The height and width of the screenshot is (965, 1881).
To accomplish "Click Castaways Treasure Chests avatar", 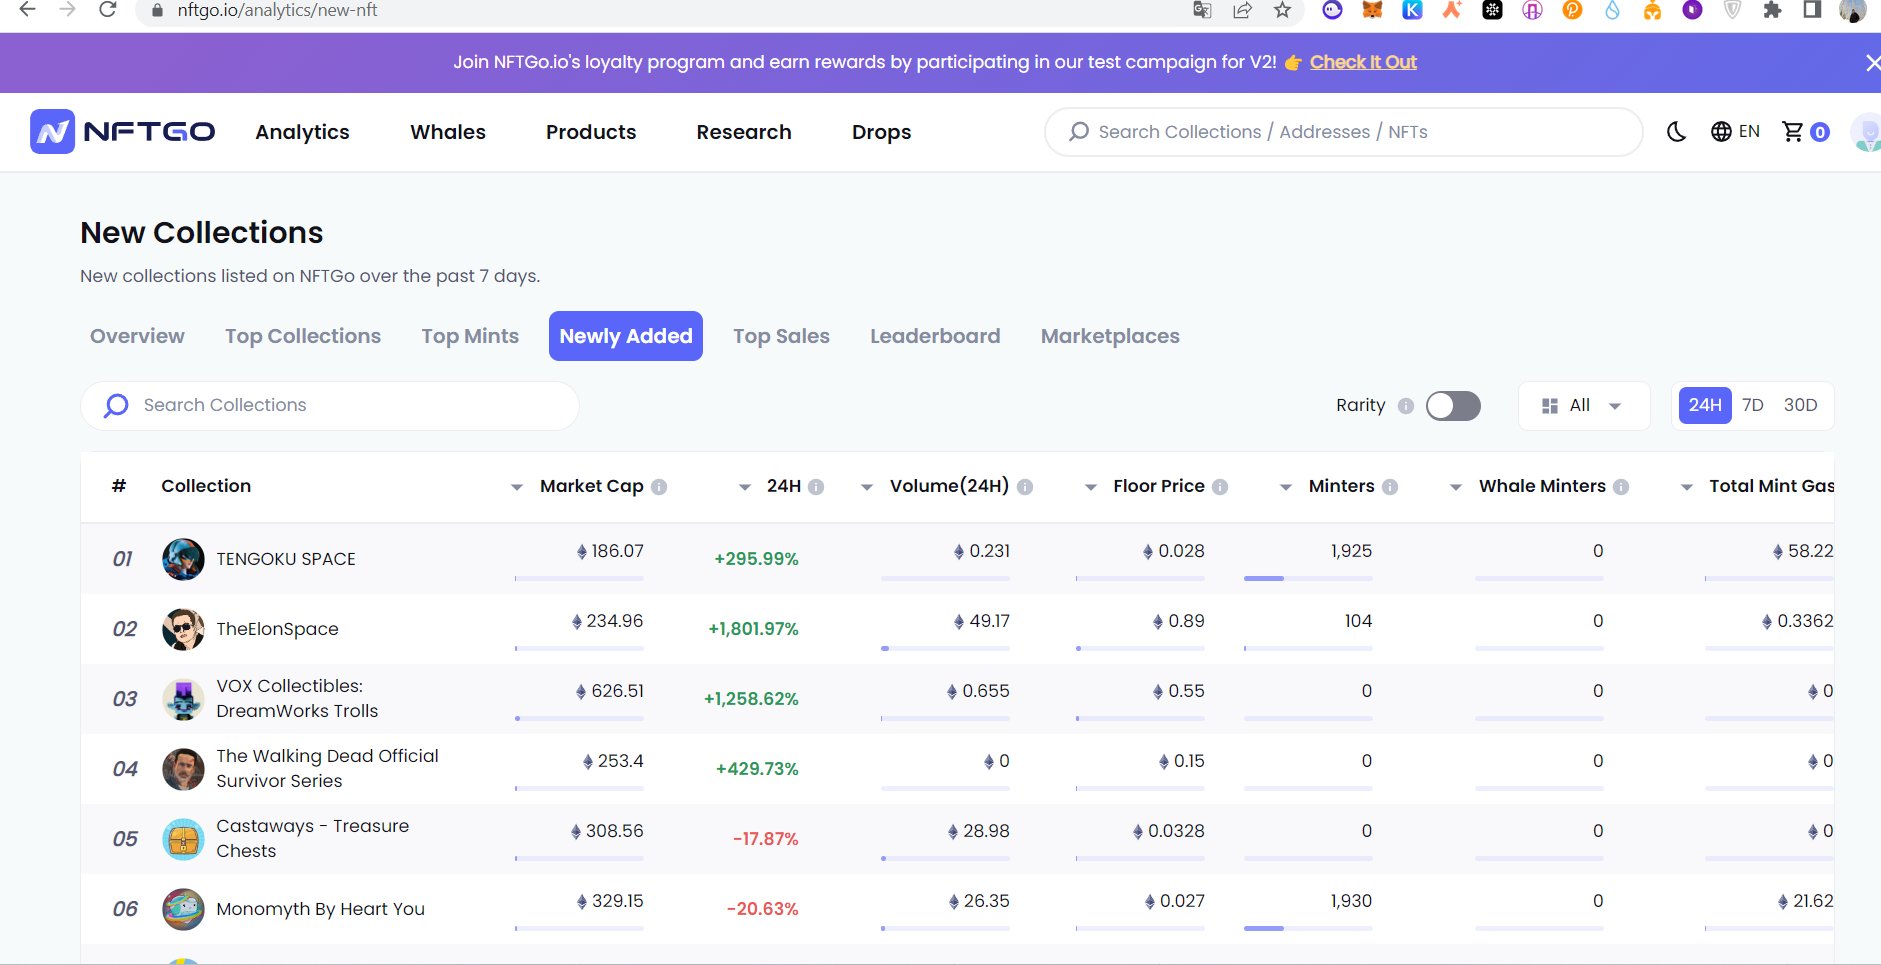I will pos(183,839).
